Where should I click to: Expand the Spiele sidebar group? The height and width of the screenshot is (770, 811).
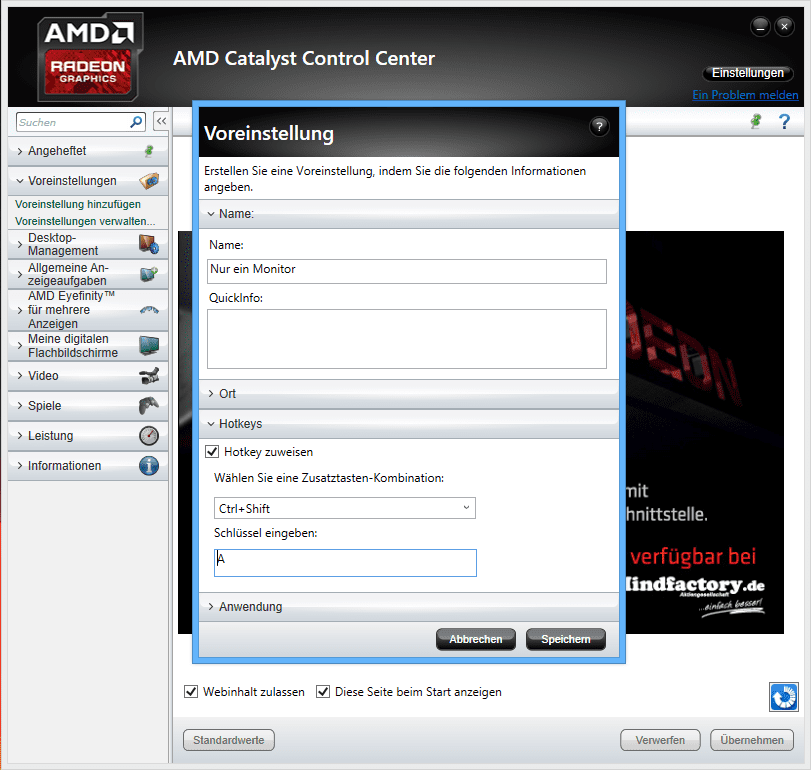point(88,406)
